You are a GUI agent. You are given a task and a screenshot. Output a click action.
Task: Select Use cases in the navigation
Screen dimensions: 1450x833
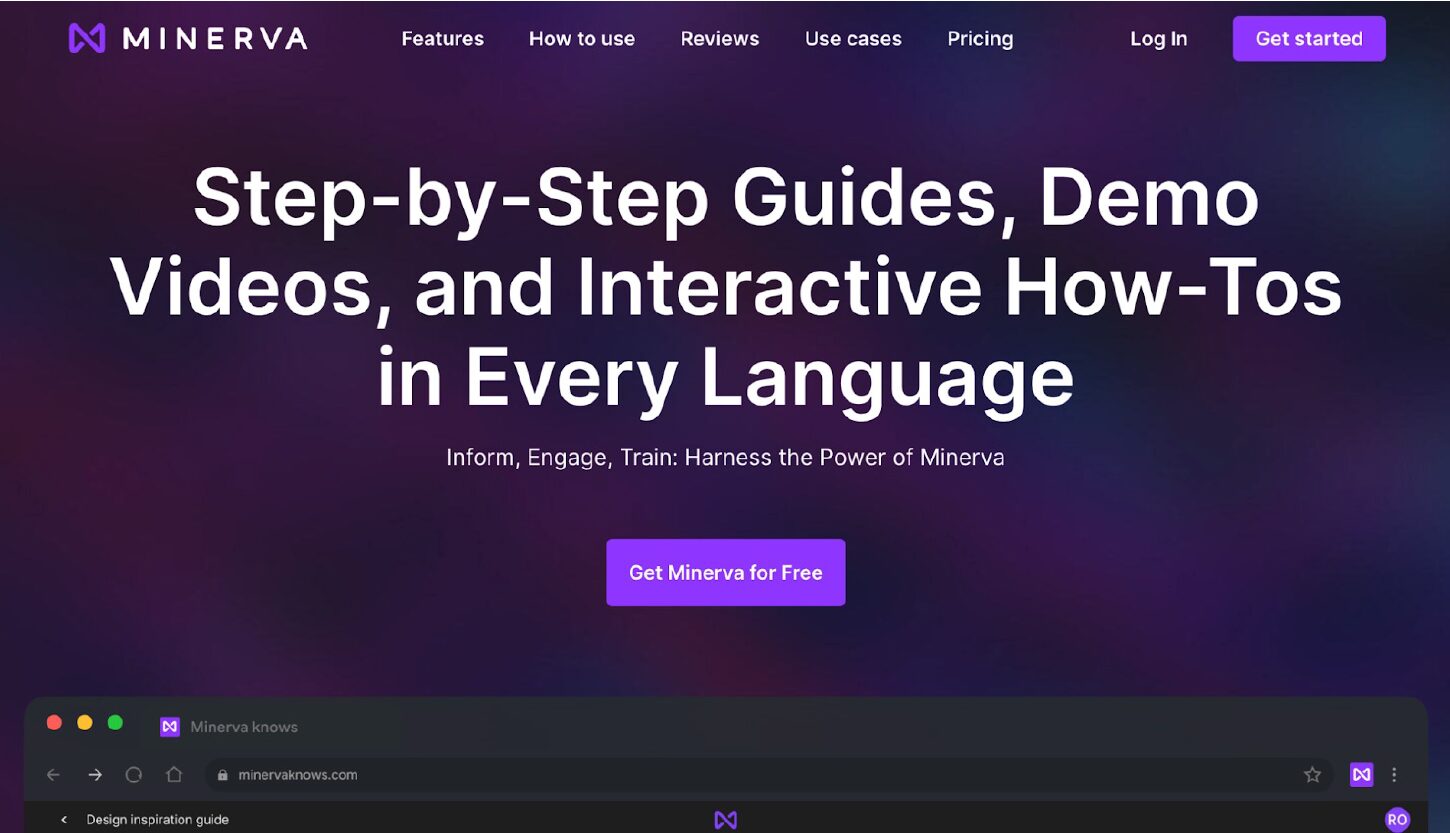pos(853,39)
